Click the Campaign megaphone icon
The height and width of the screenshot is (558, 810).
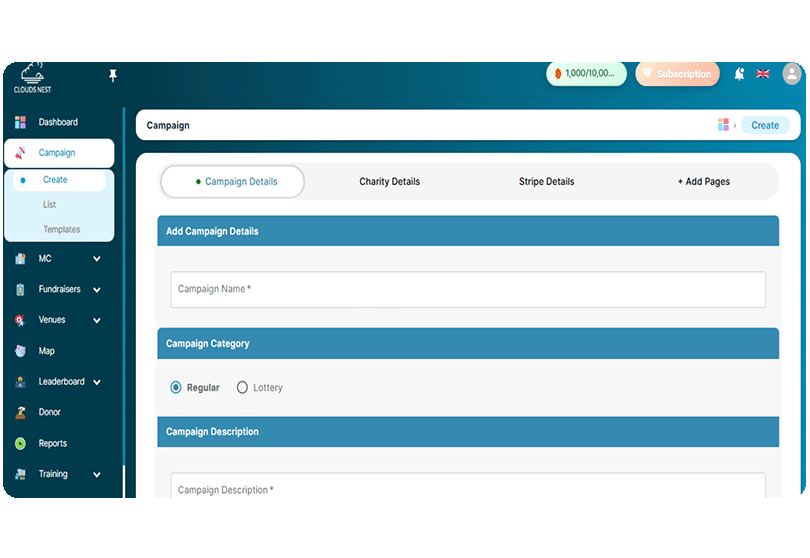point(20,152)
